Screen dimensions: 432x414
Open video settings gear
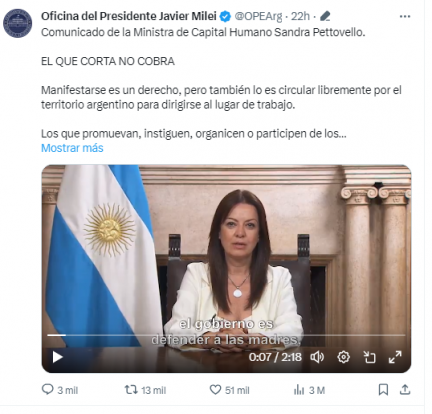[343, 357]
